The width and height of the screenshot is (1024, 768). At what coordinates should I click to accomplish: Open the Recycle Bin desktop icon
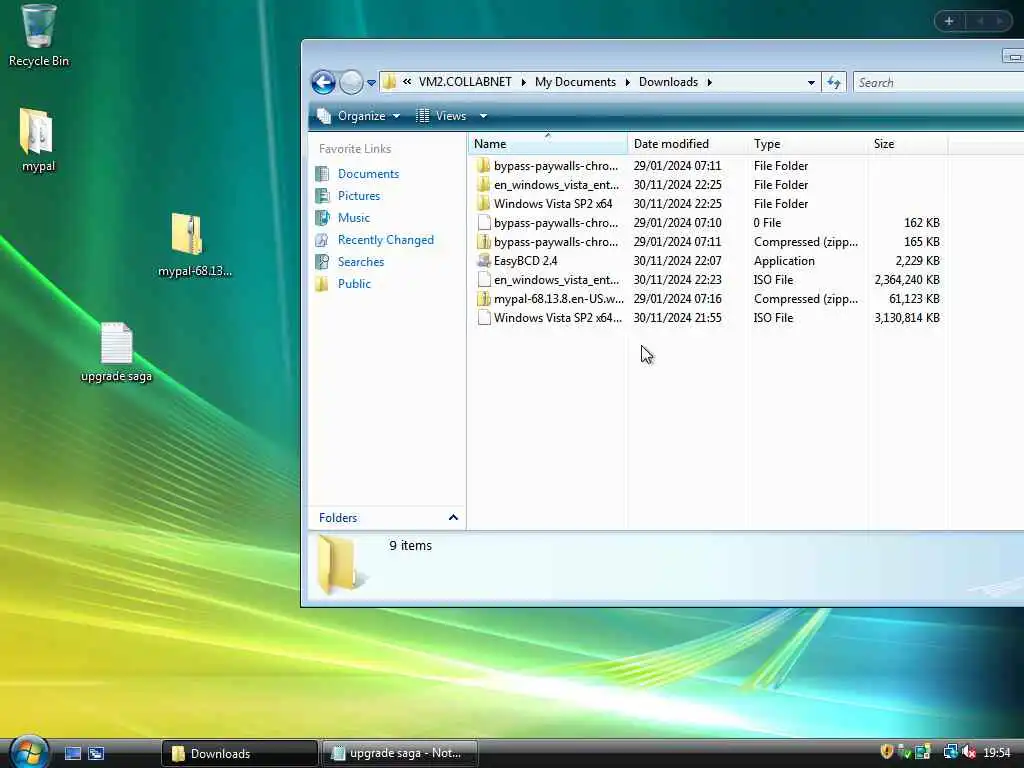coord(38,35)
